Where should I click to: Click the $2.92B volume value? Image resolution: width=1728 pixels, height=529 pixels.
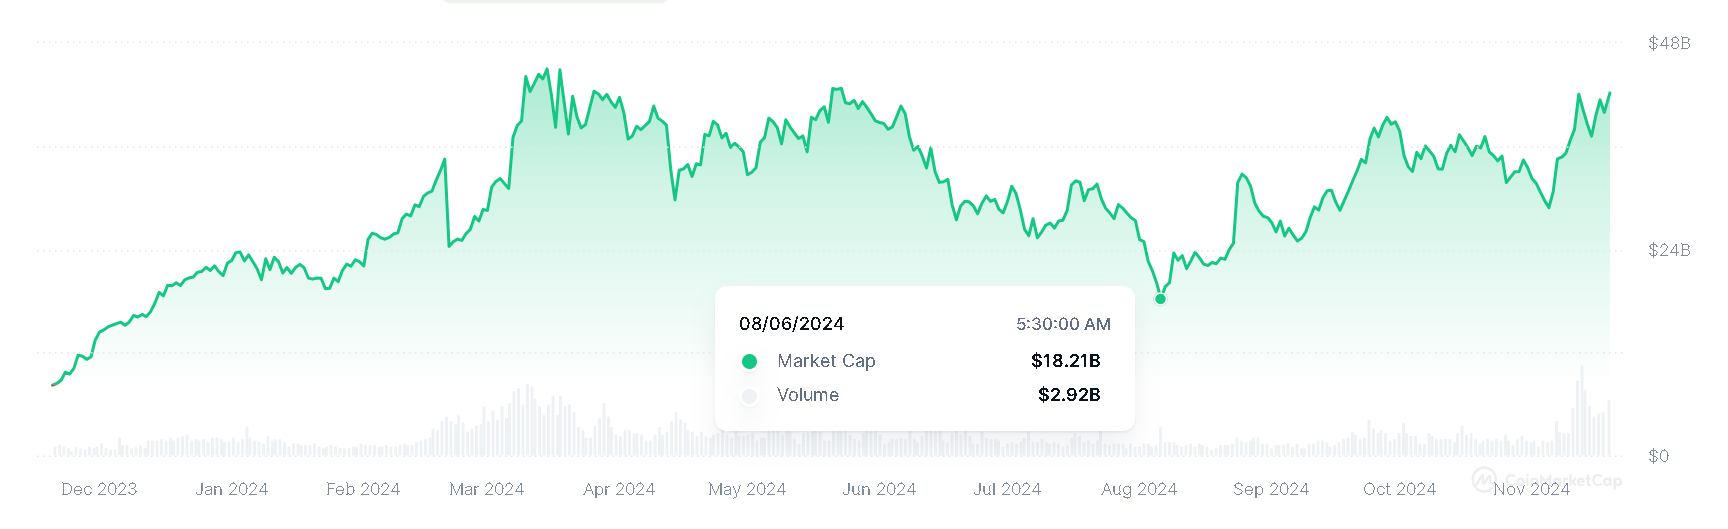click(x=1069, y=395)
